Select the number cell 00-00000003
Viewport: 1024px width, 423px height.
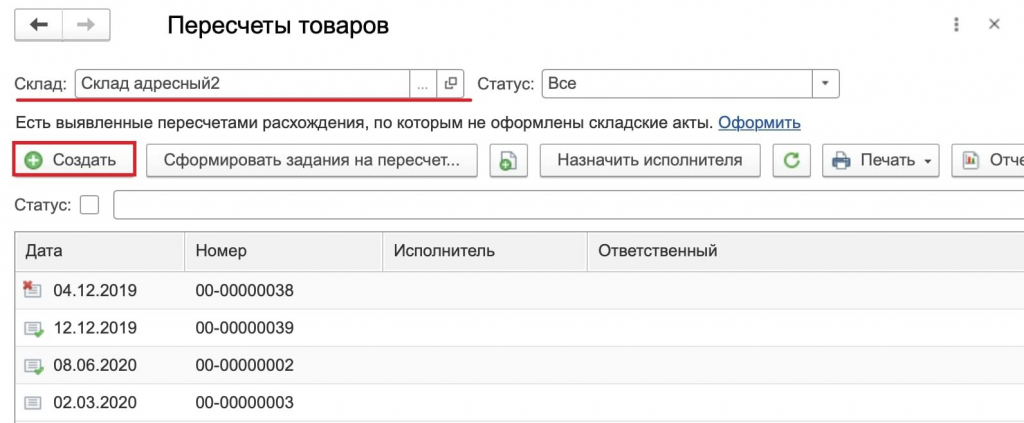pos(244,402)
